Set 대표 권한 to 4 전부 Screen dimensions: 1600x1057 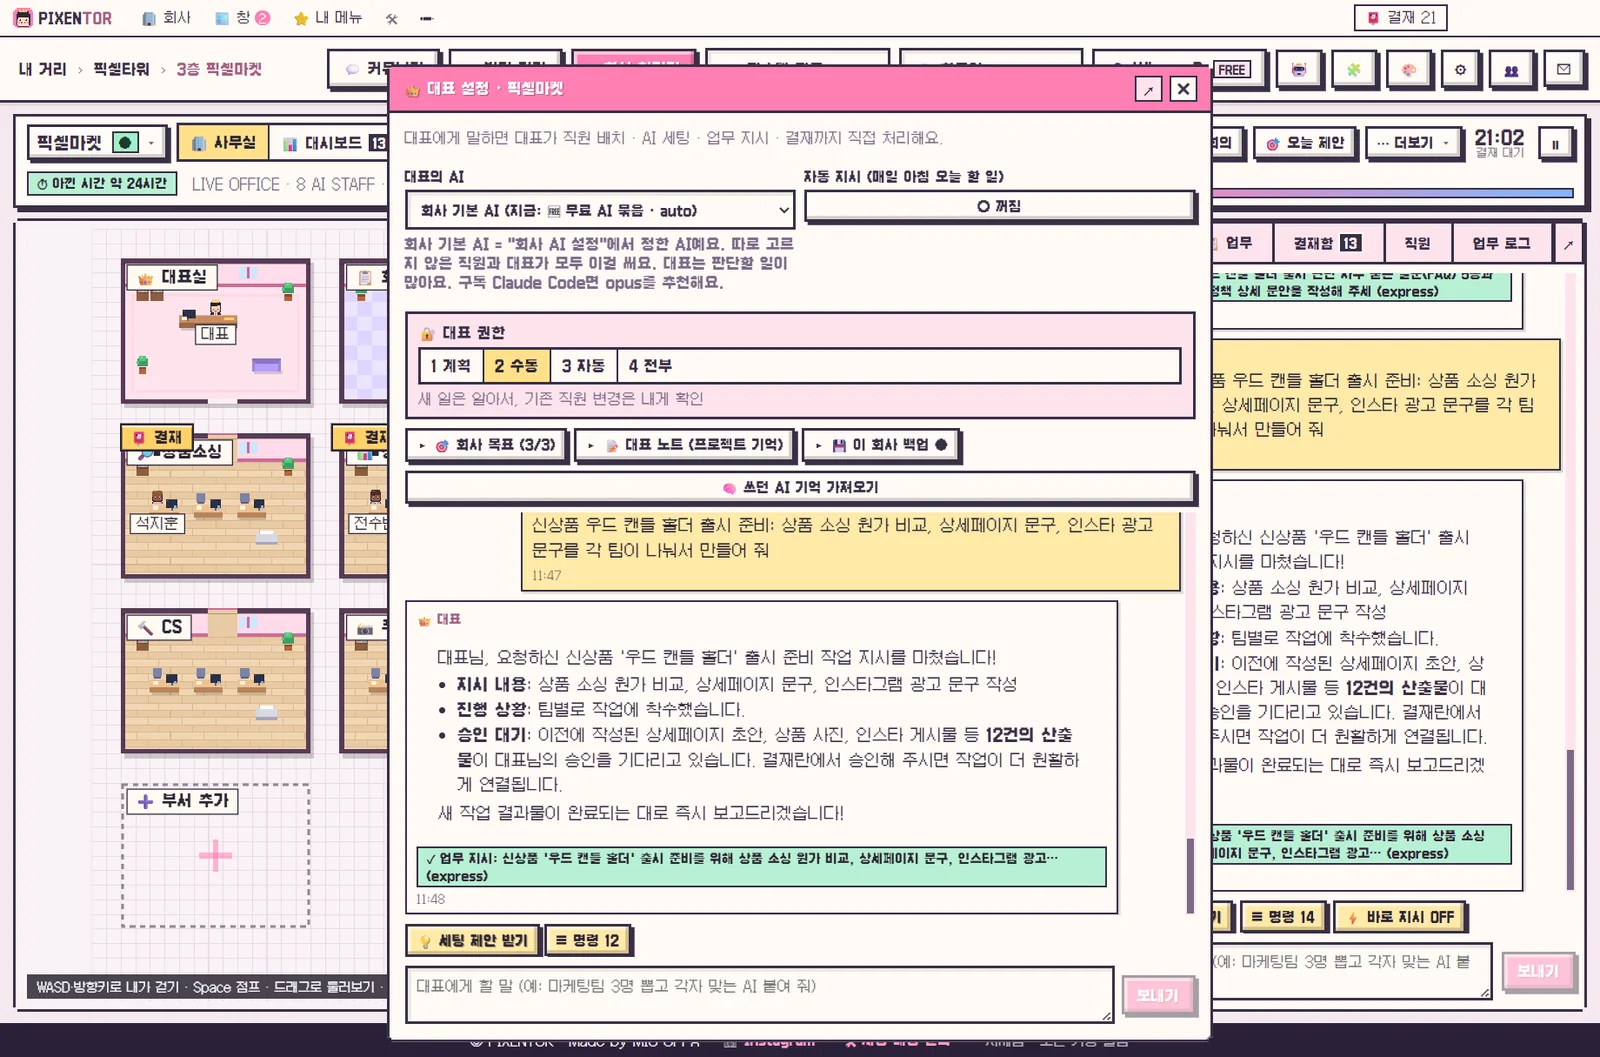tap(650, 366)
